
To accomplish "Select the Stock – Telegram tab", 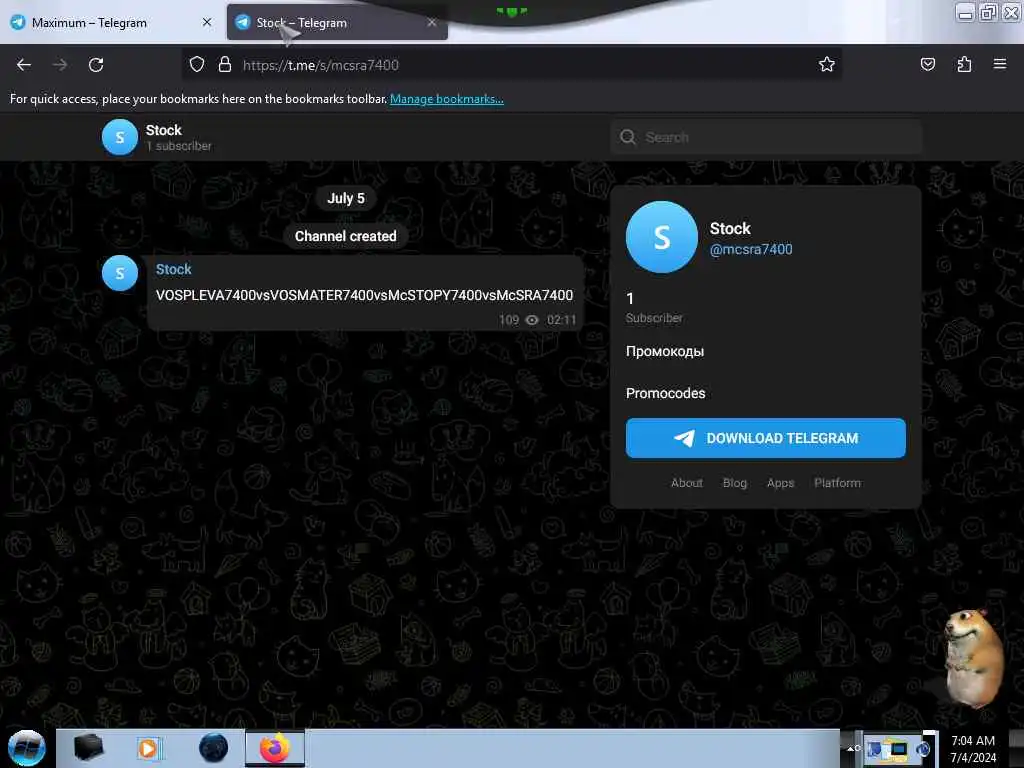I will point(337,22).
